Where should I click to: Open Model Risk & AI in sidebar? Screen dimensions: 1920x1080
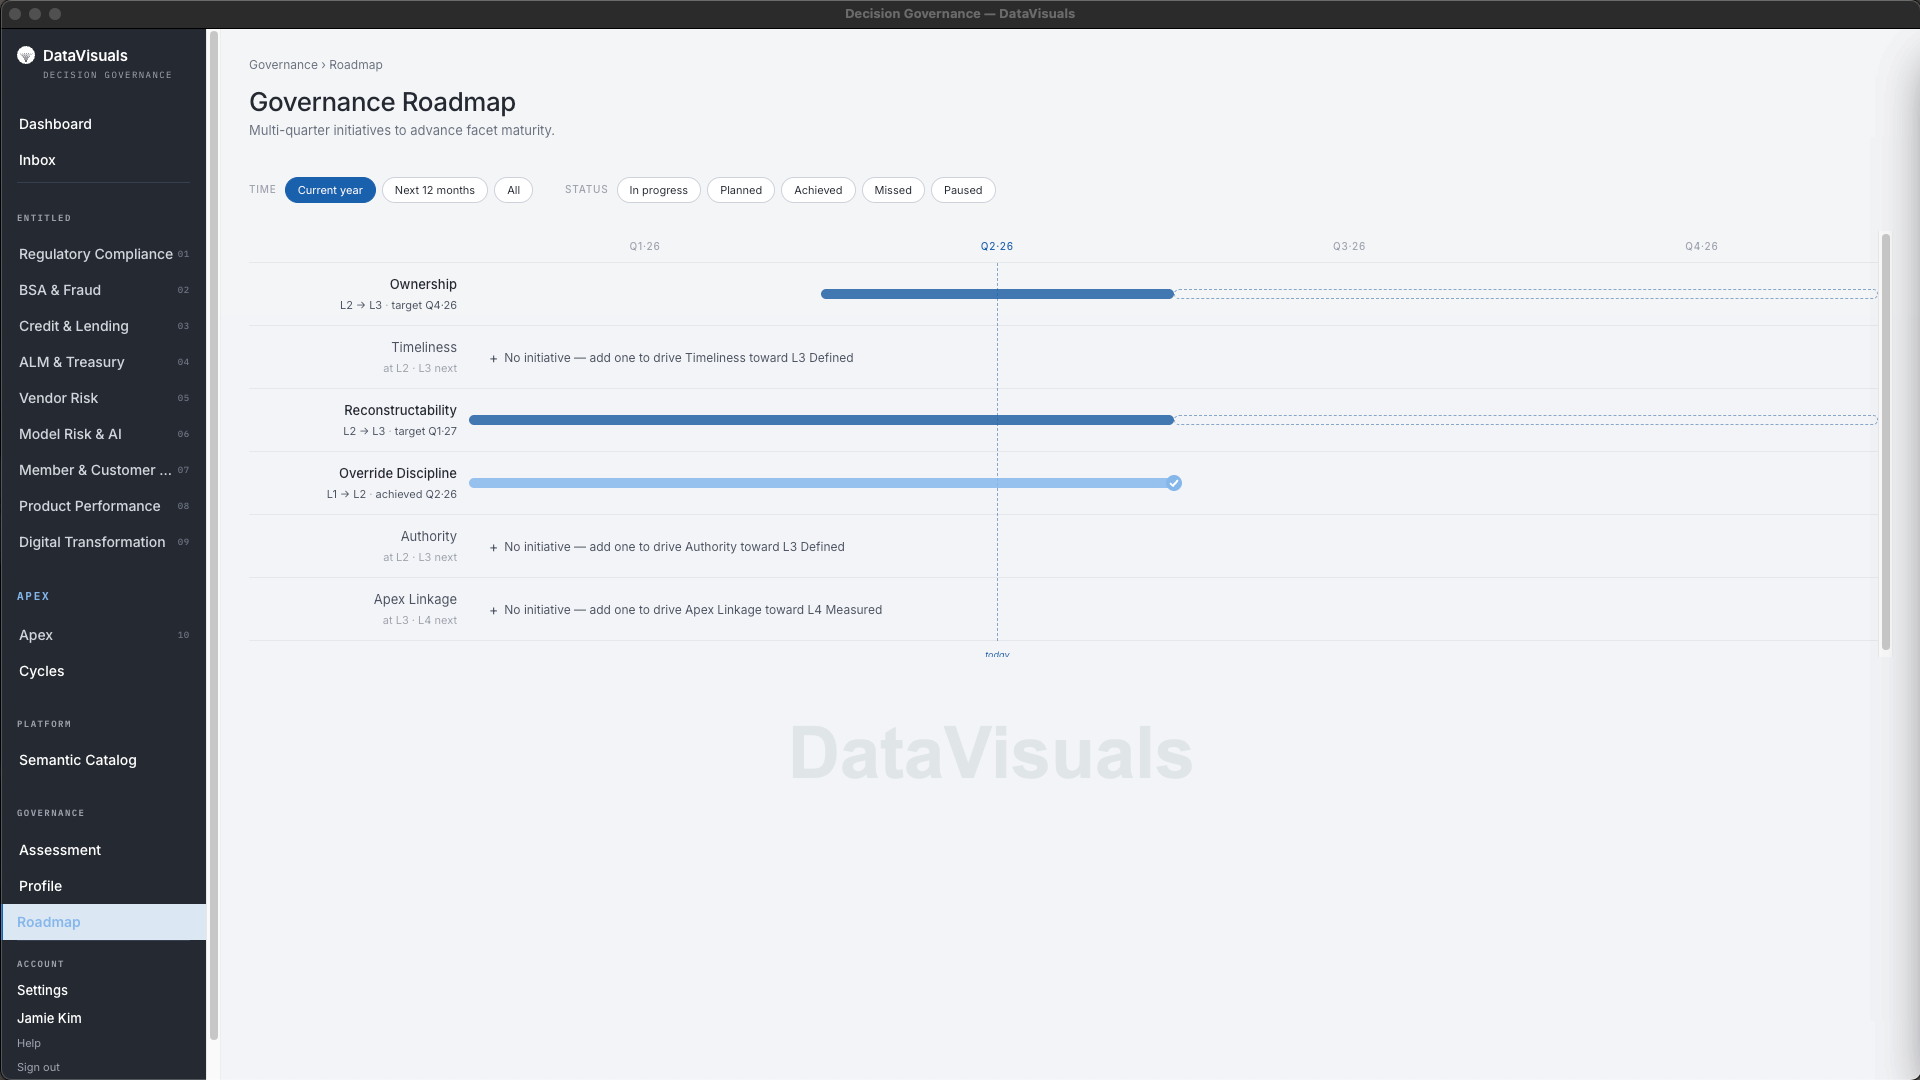tap(104, 434)
